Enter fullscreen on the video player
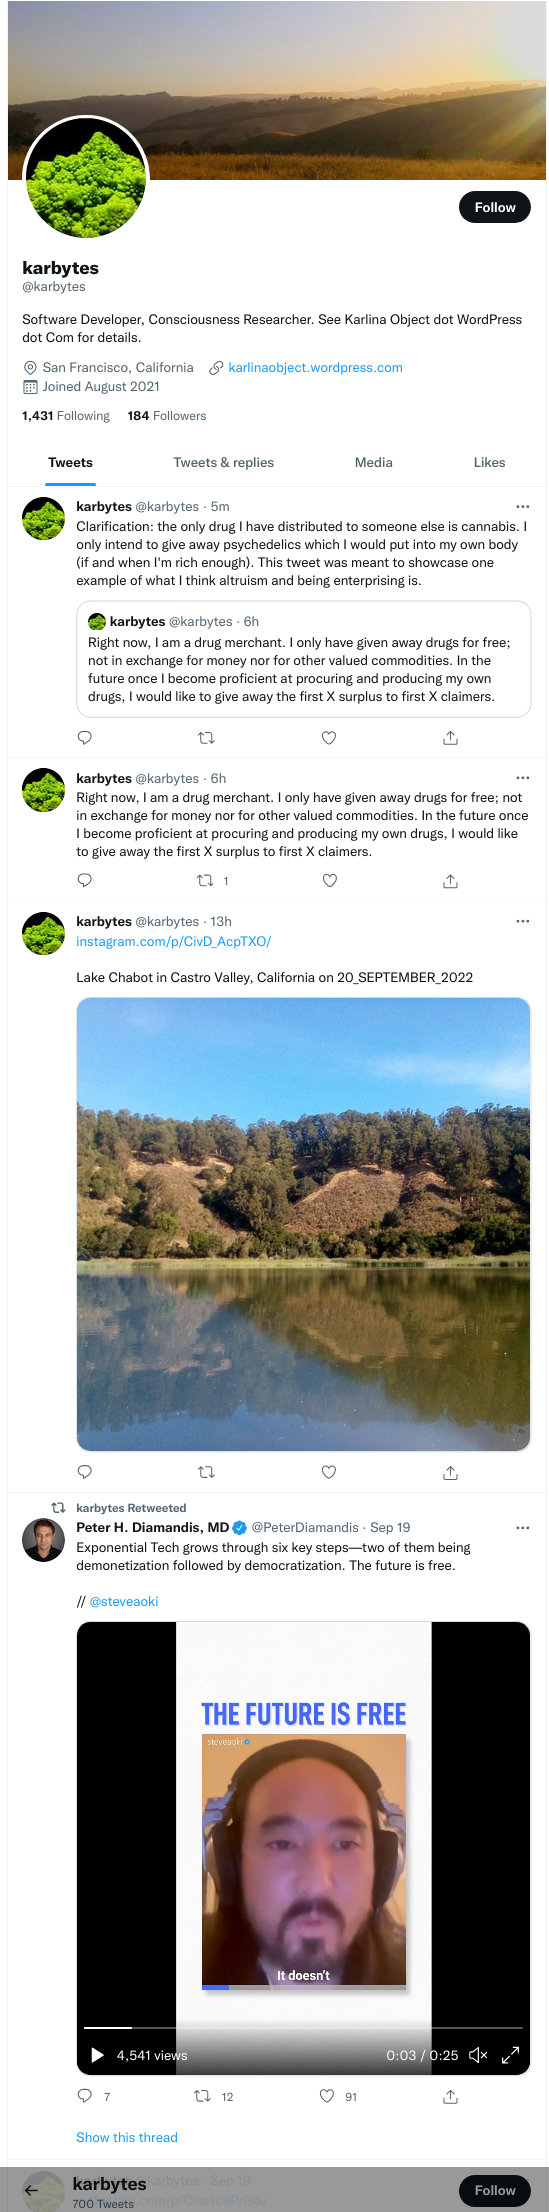The image size is (549, 2212). [510, 2055]
